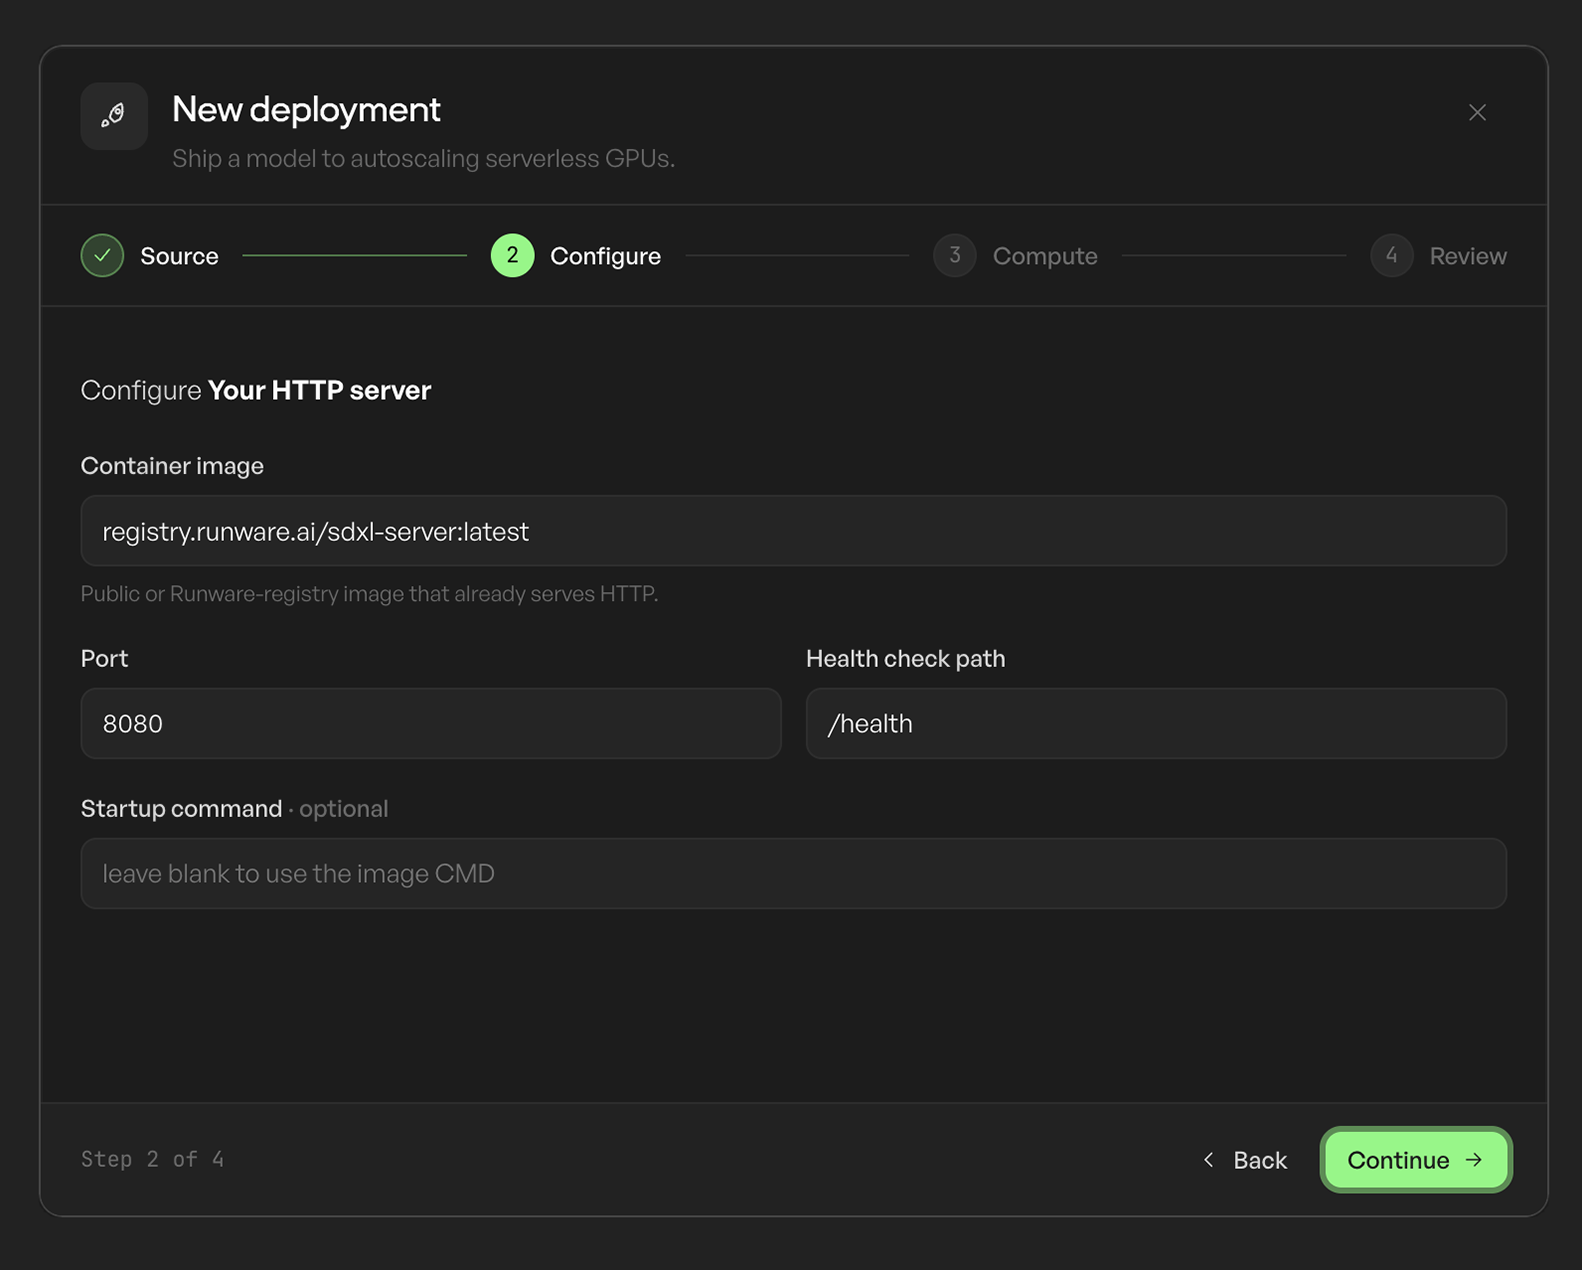This screenshot has height=1270, width=1582.
Task: Click the "New deployment" title
Action: point(306,109)
